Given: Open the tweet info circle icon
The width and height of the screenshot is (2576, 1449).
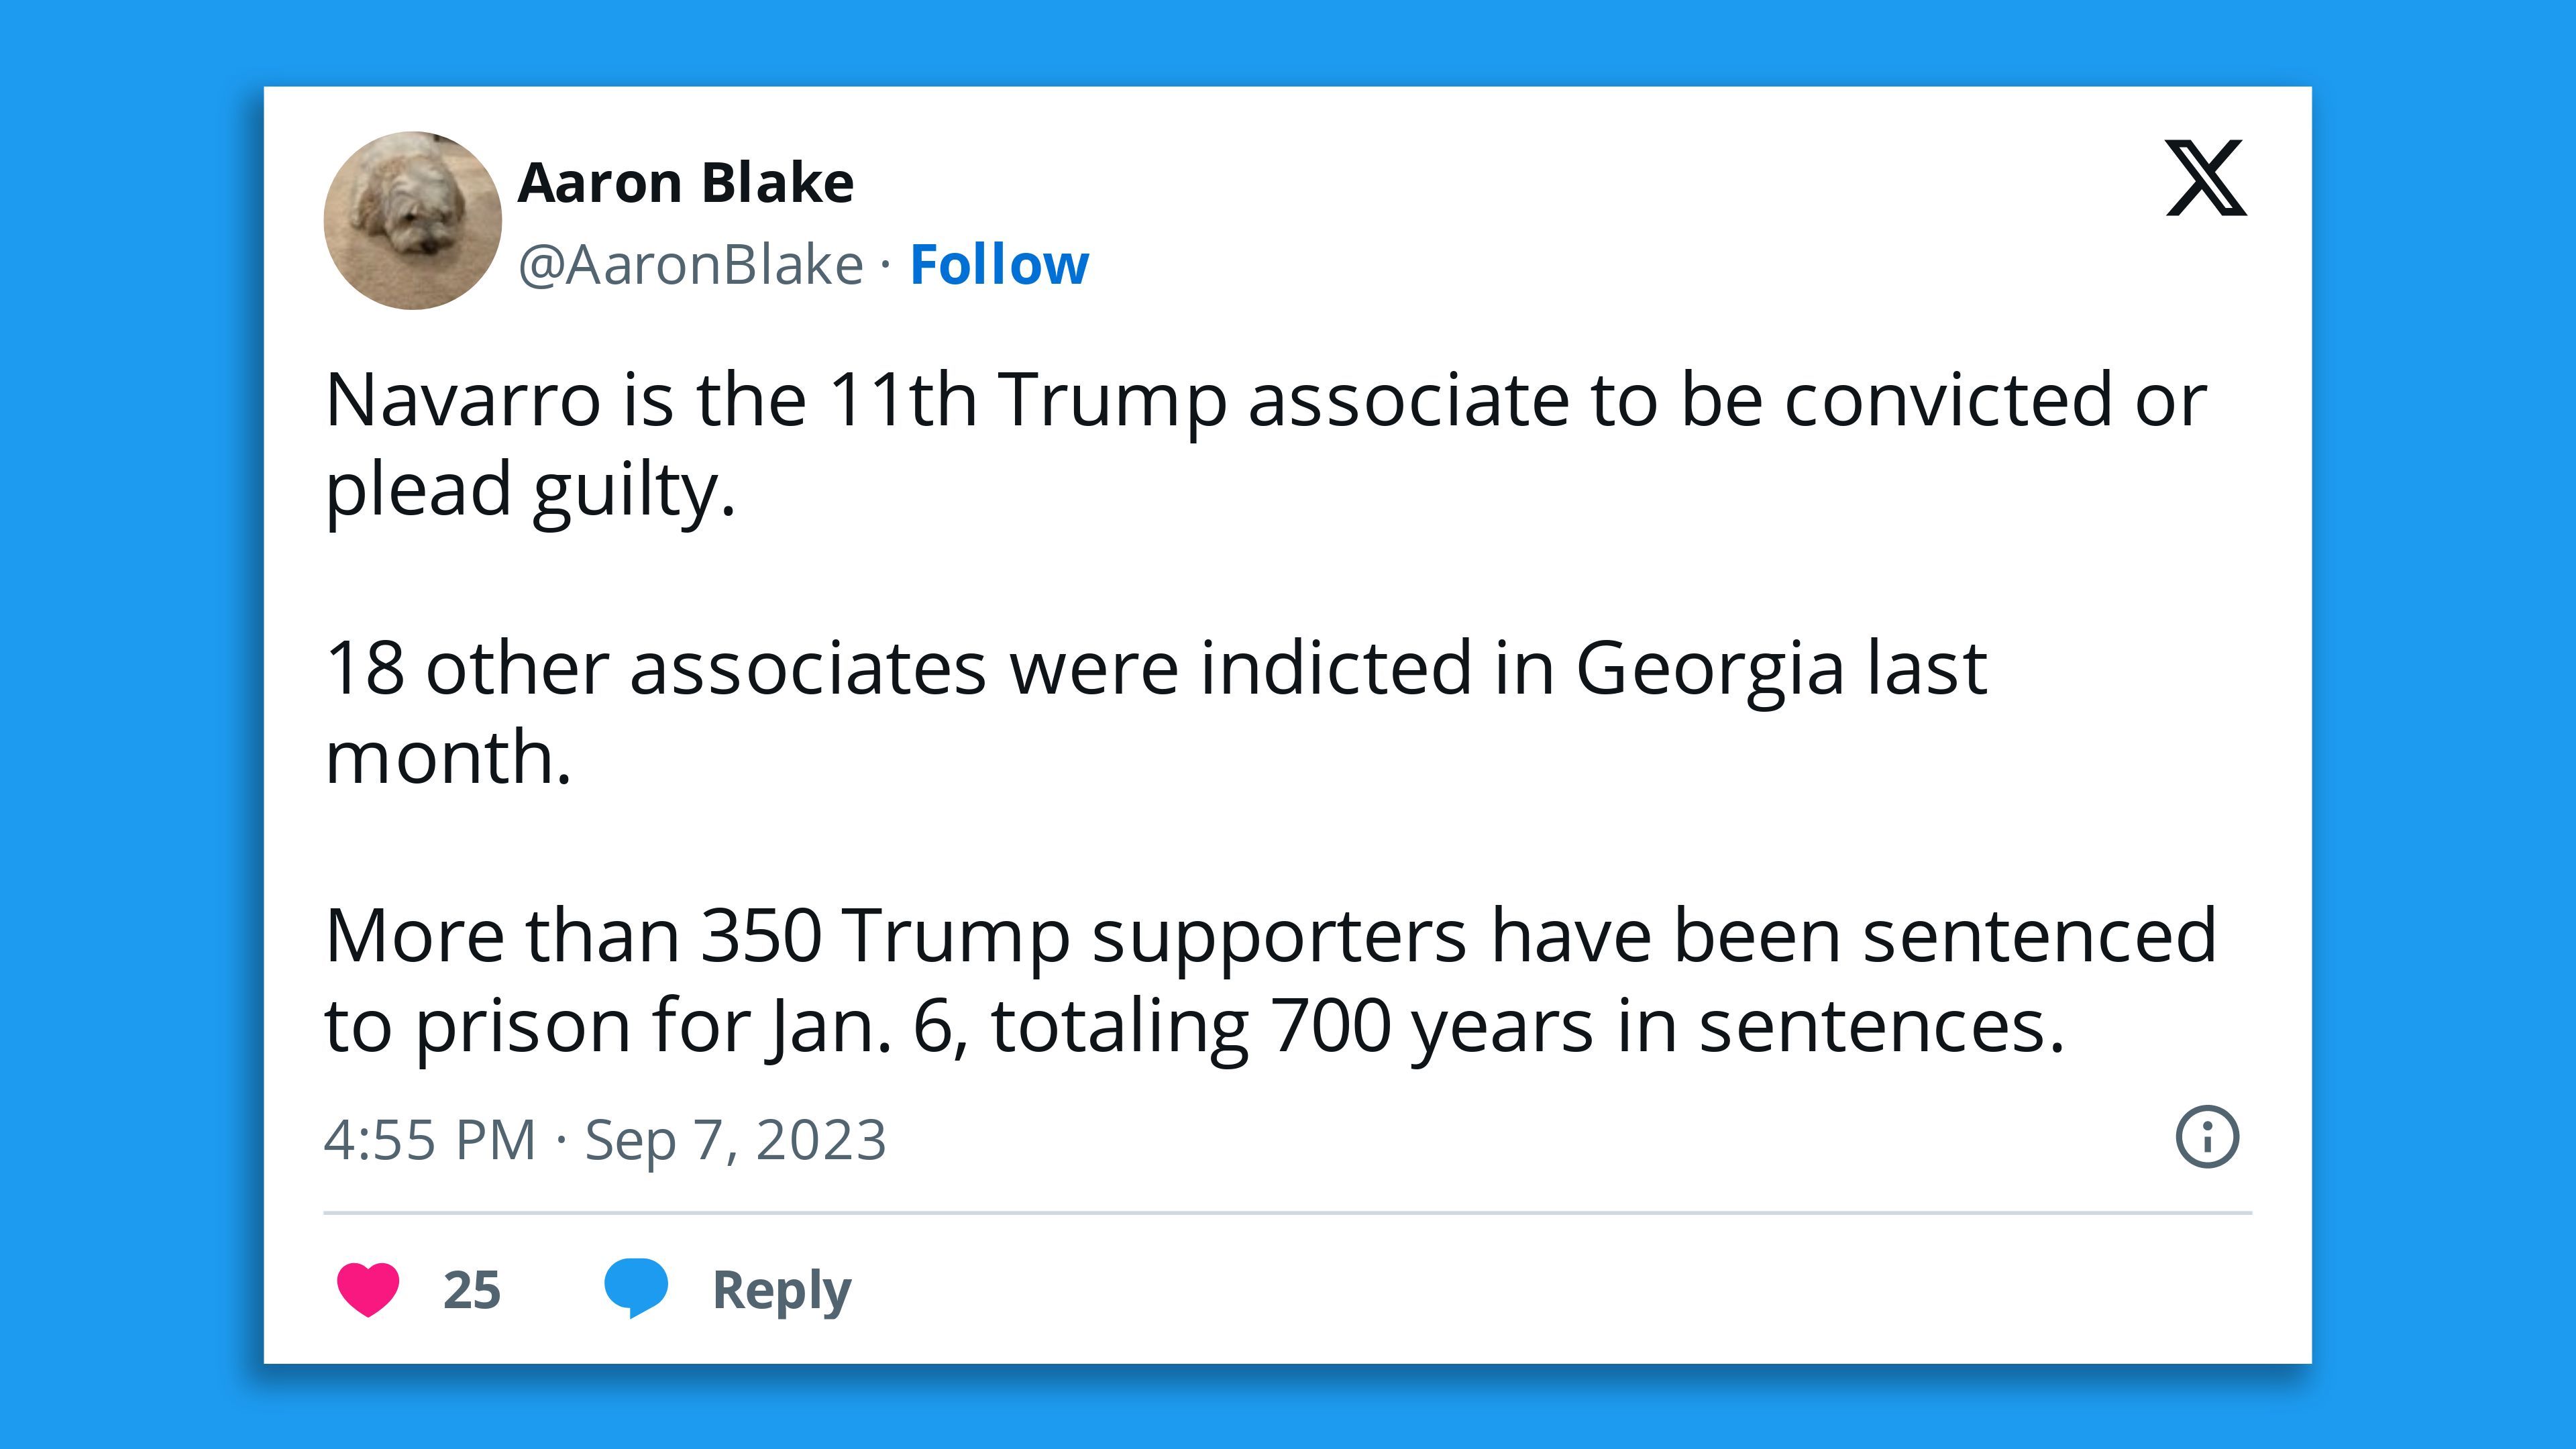Looking at the screenshot, I should pyautogui.click(x=2206, y=1137).
